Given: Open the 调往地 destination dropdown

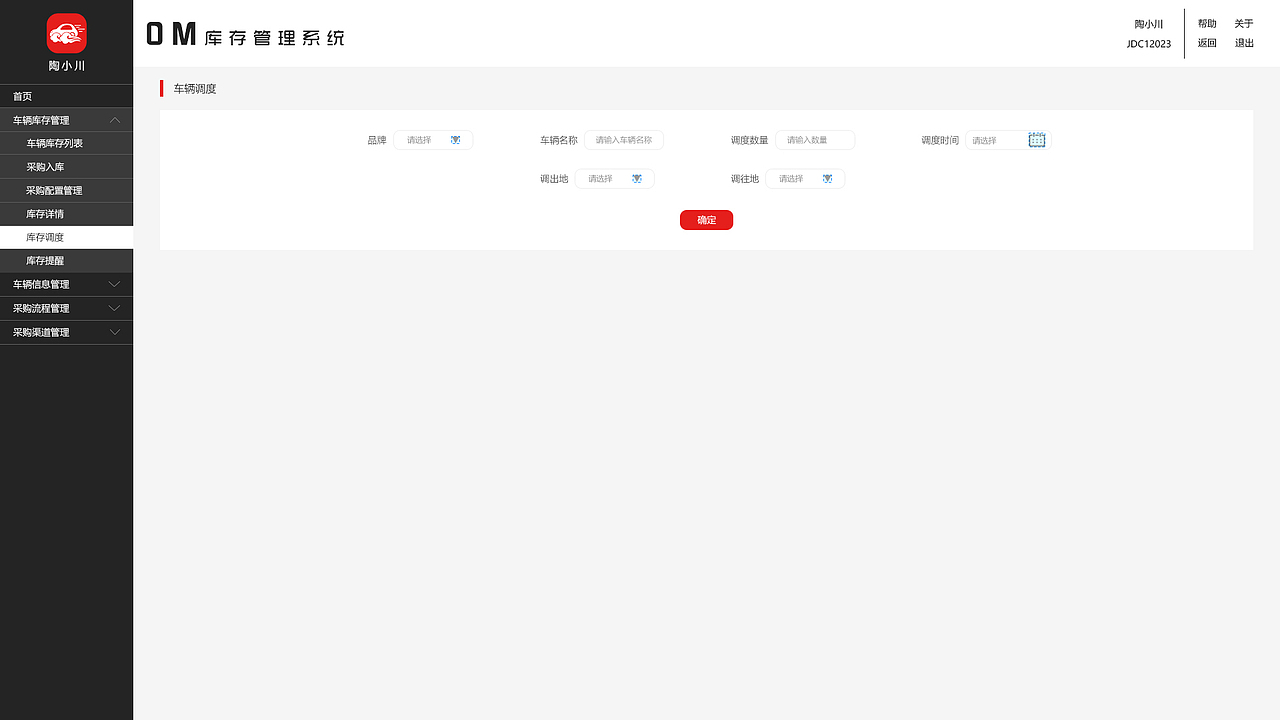Looking at the screenshot, I should tap(800, 178).
